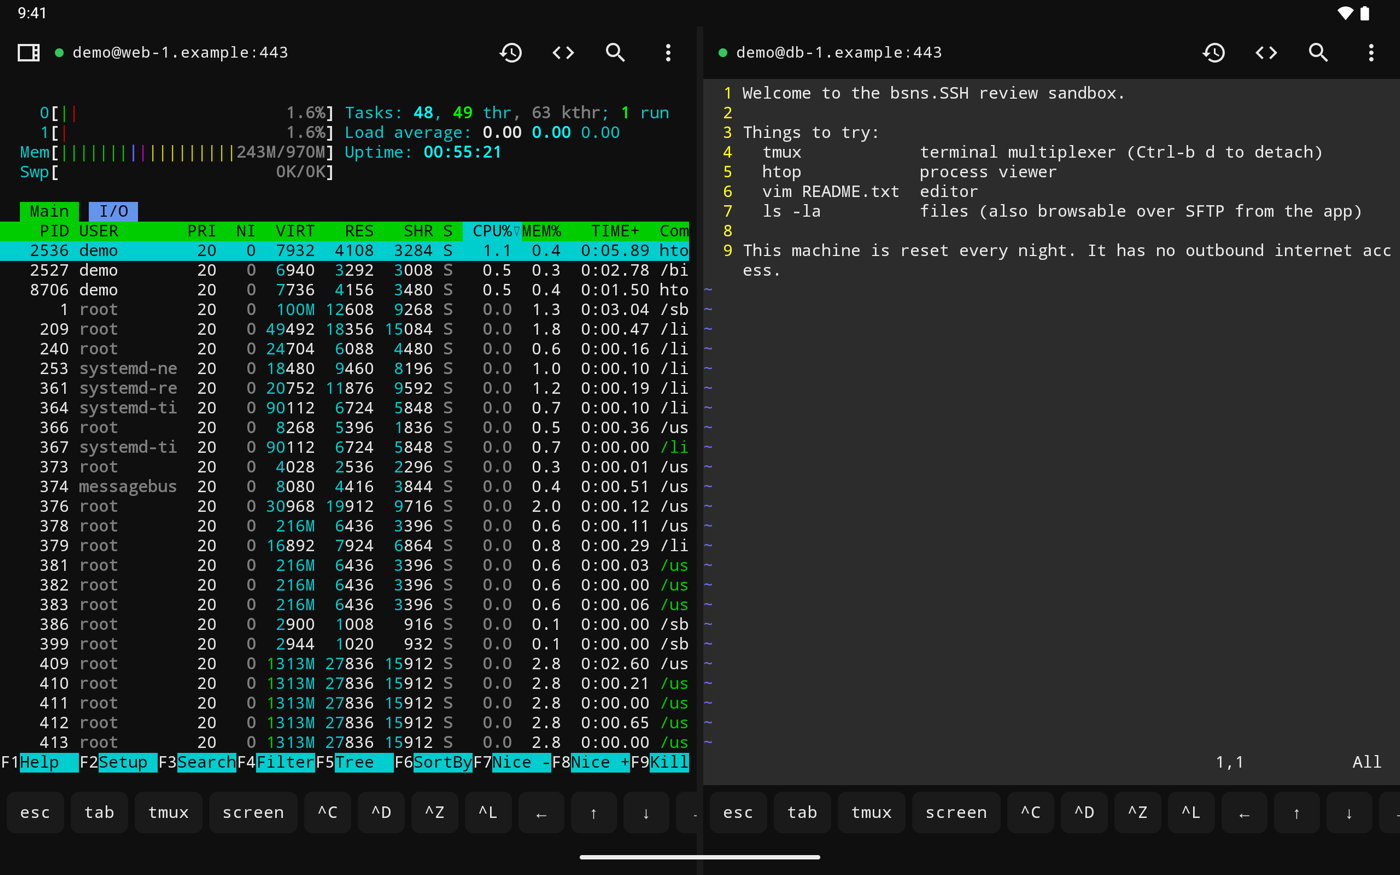Tap ^D key in db-1 key bar
1400x875 pixels.
tap(1084, 812)
